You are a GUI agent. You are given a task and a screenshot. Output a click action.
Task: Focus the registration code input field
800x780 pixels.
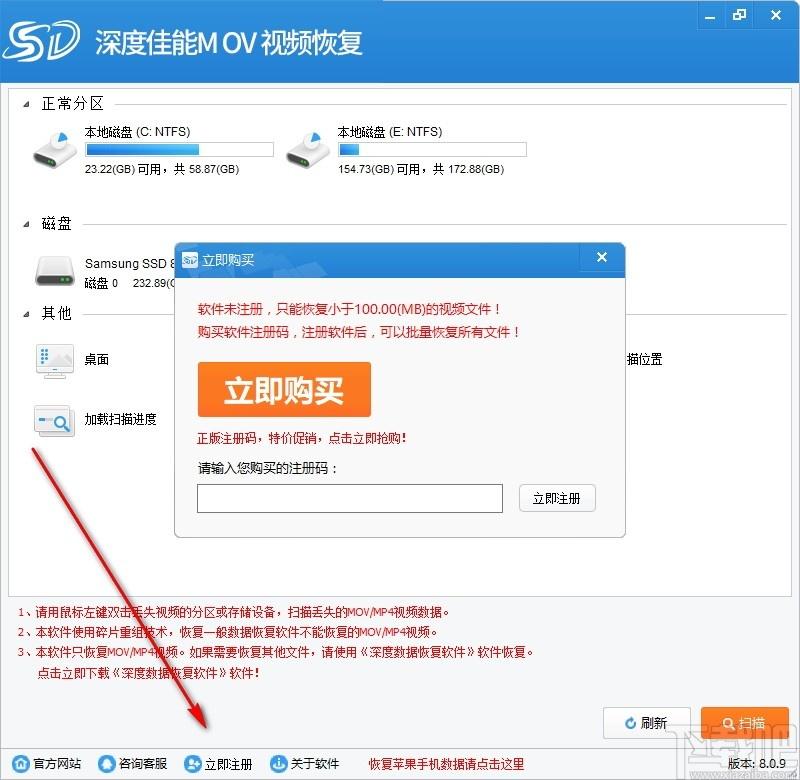pos(350,498)
